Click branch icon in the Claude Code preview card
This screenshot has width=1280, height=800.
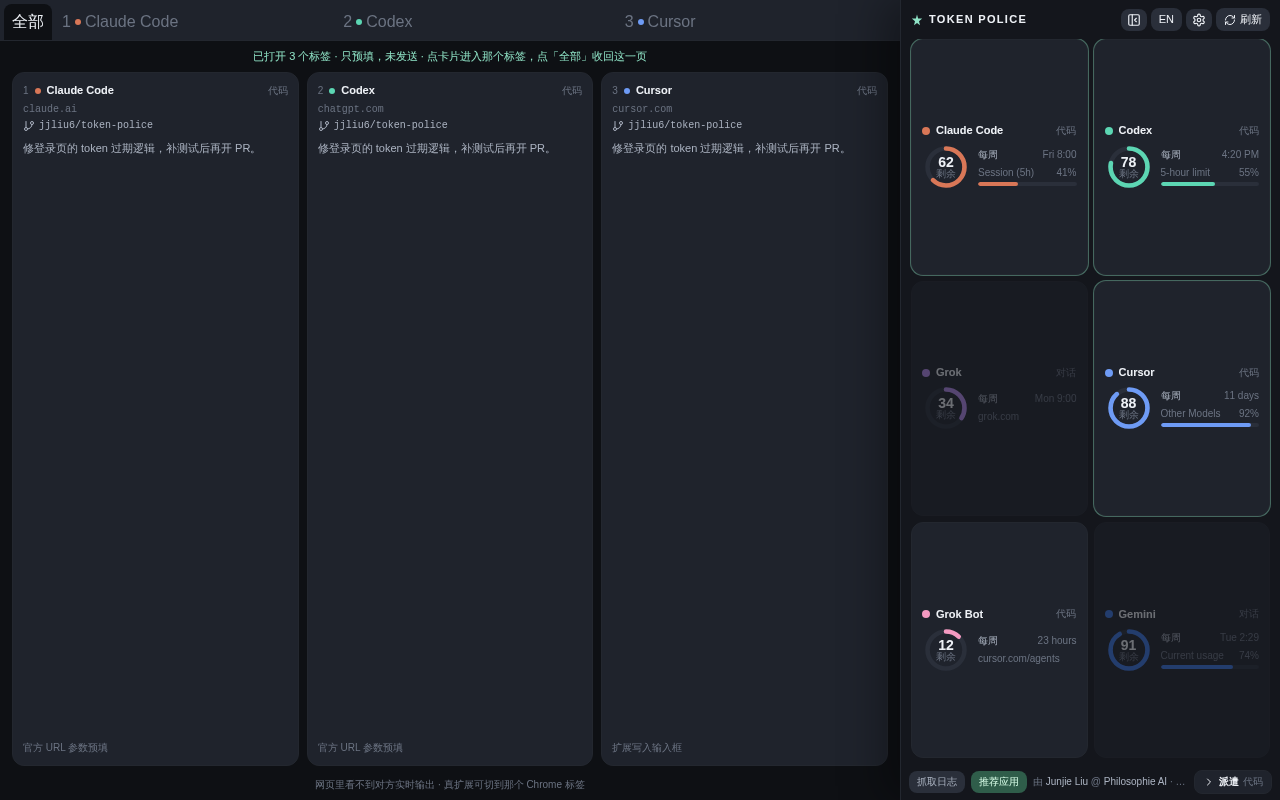29,126
